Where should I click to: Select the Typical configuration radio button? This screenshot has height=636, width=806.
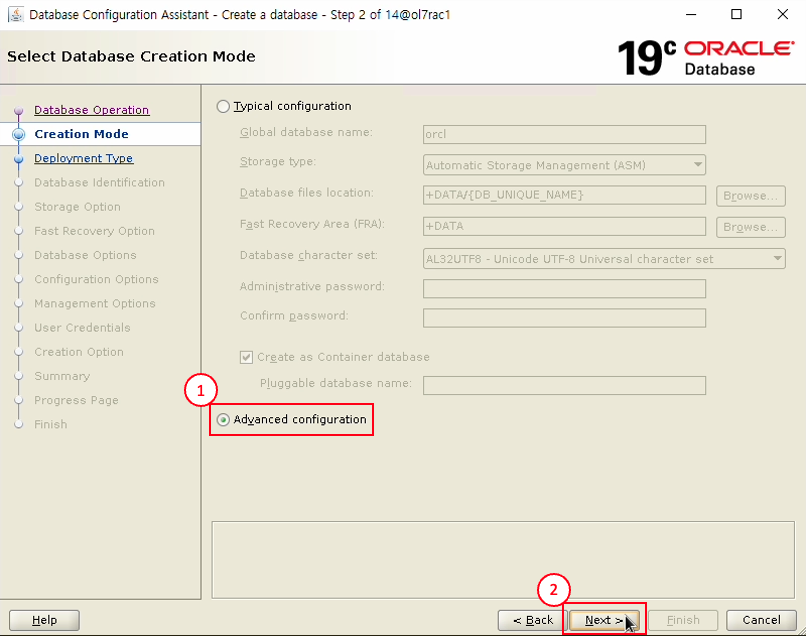[223, 106]
